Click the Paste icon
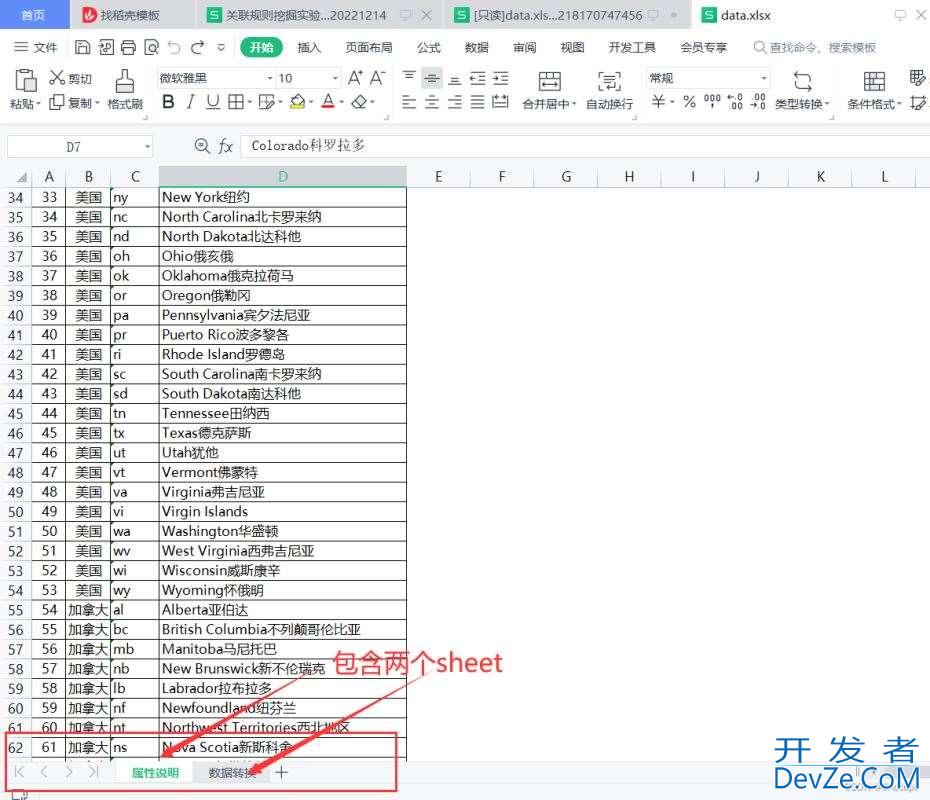 (26, 81)
